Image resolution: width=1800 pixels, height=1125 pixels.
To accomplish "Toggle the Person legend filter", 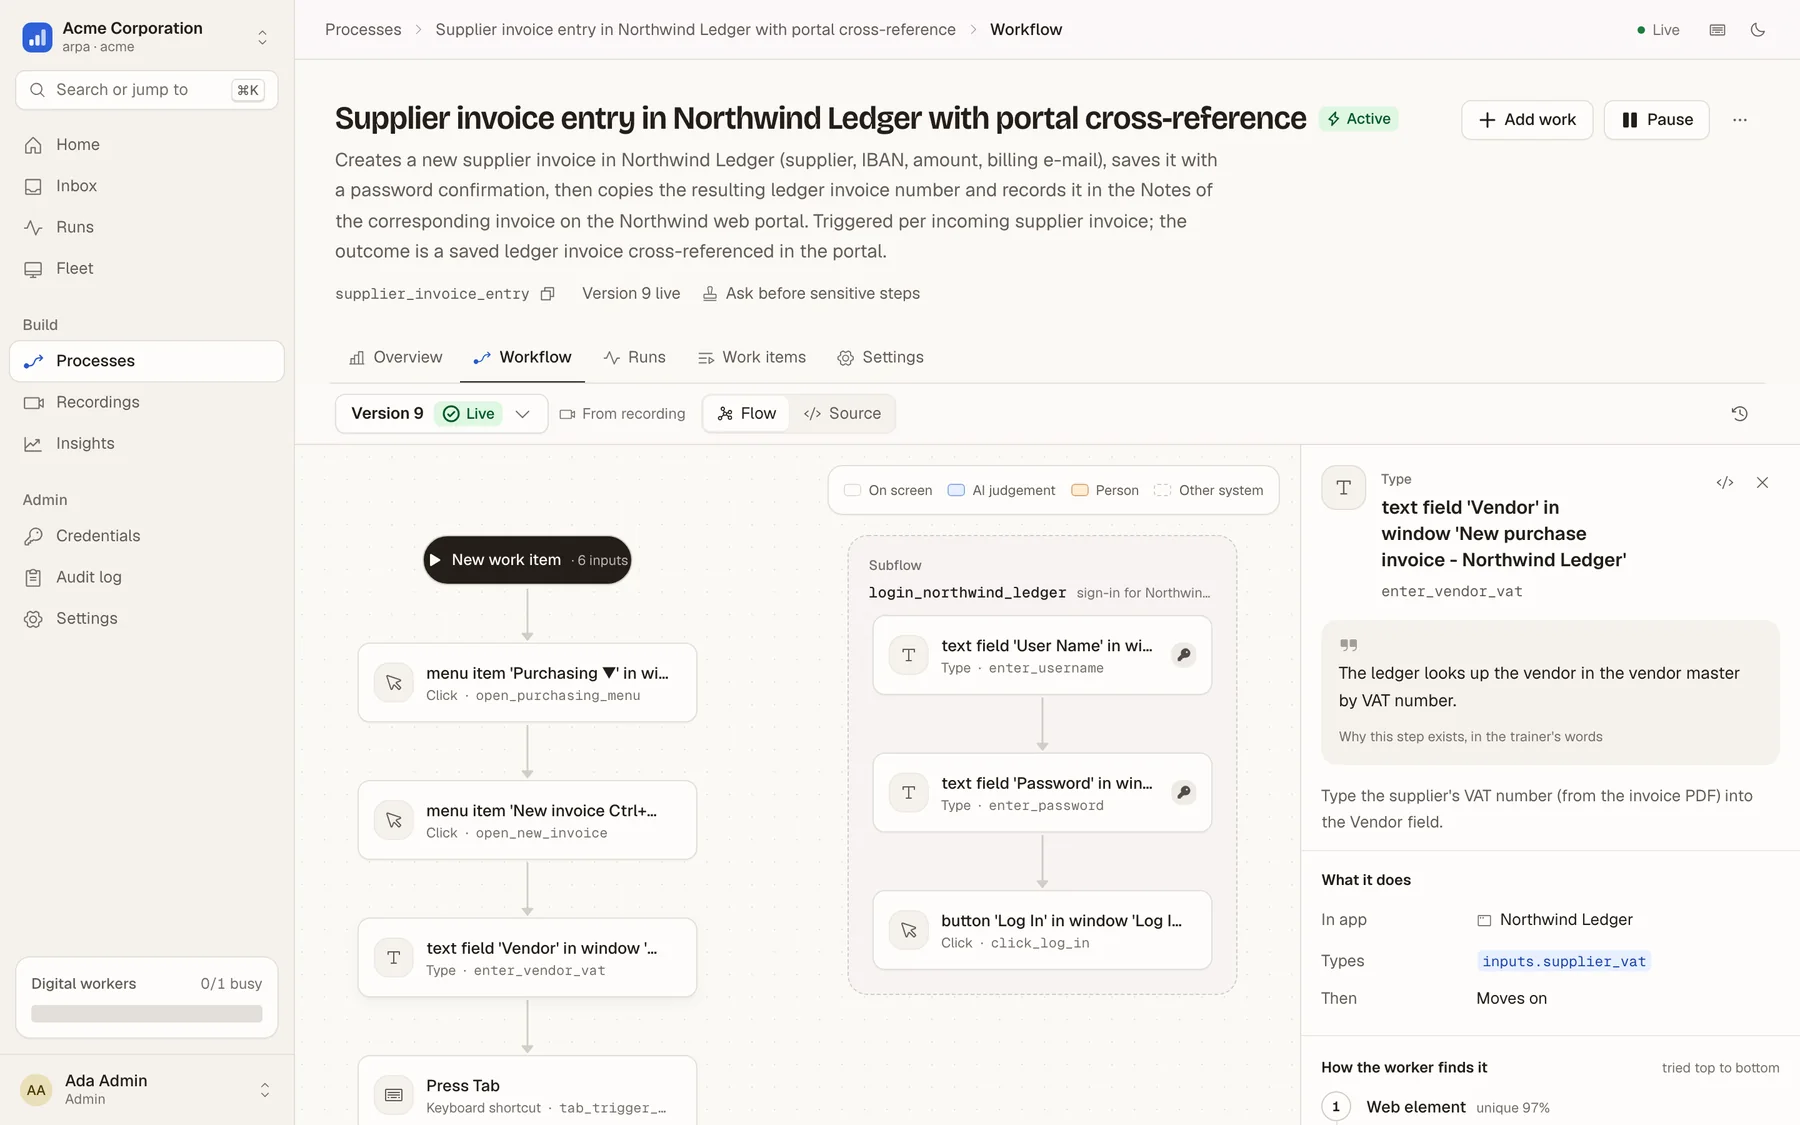I will click(1105, 490).
